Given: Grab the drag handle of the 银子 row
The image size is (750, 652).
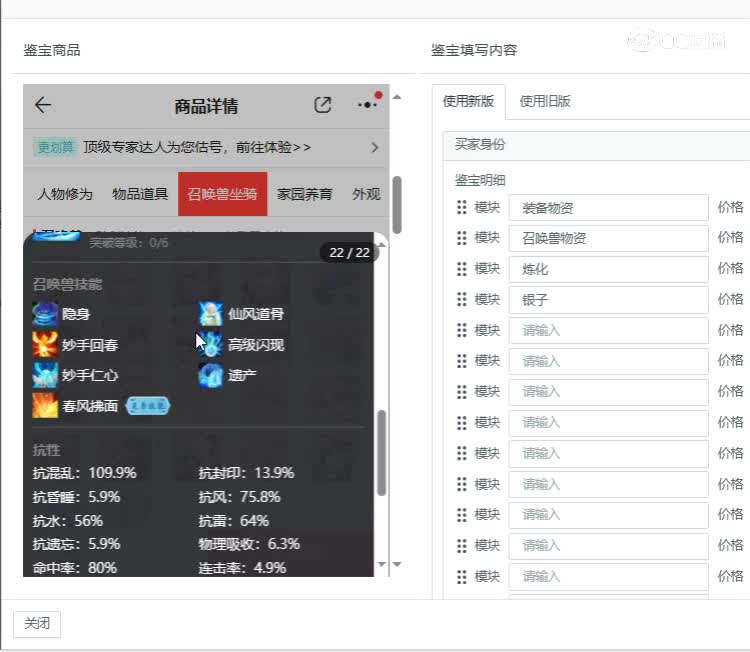Looking at the screenshot, I should [x=462, y=299].
